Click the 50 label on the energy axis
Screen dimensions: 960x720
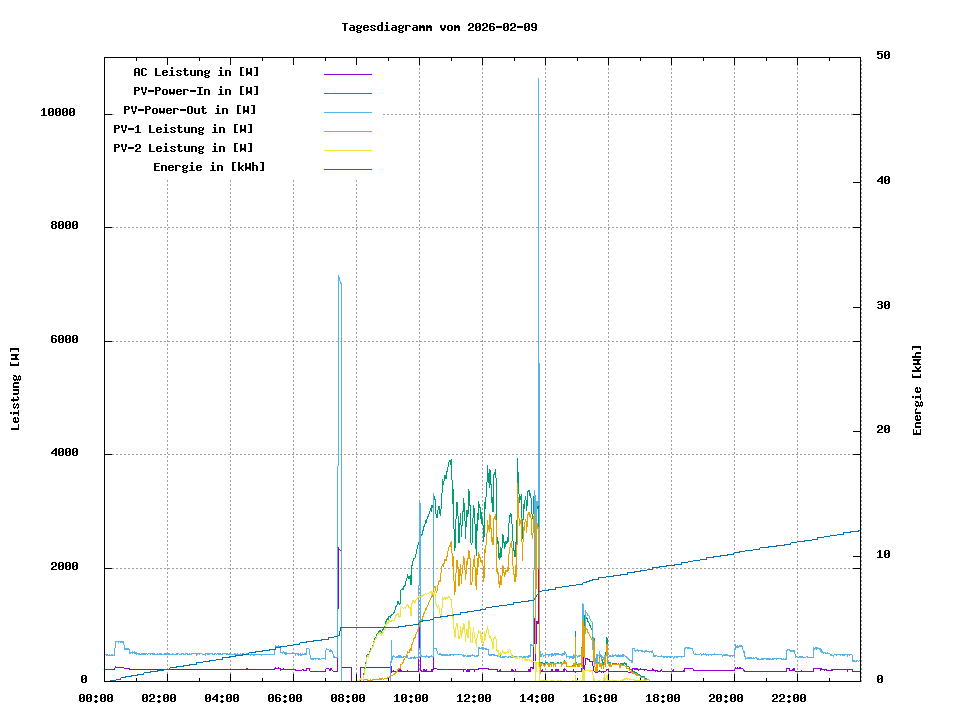point(883,56)
